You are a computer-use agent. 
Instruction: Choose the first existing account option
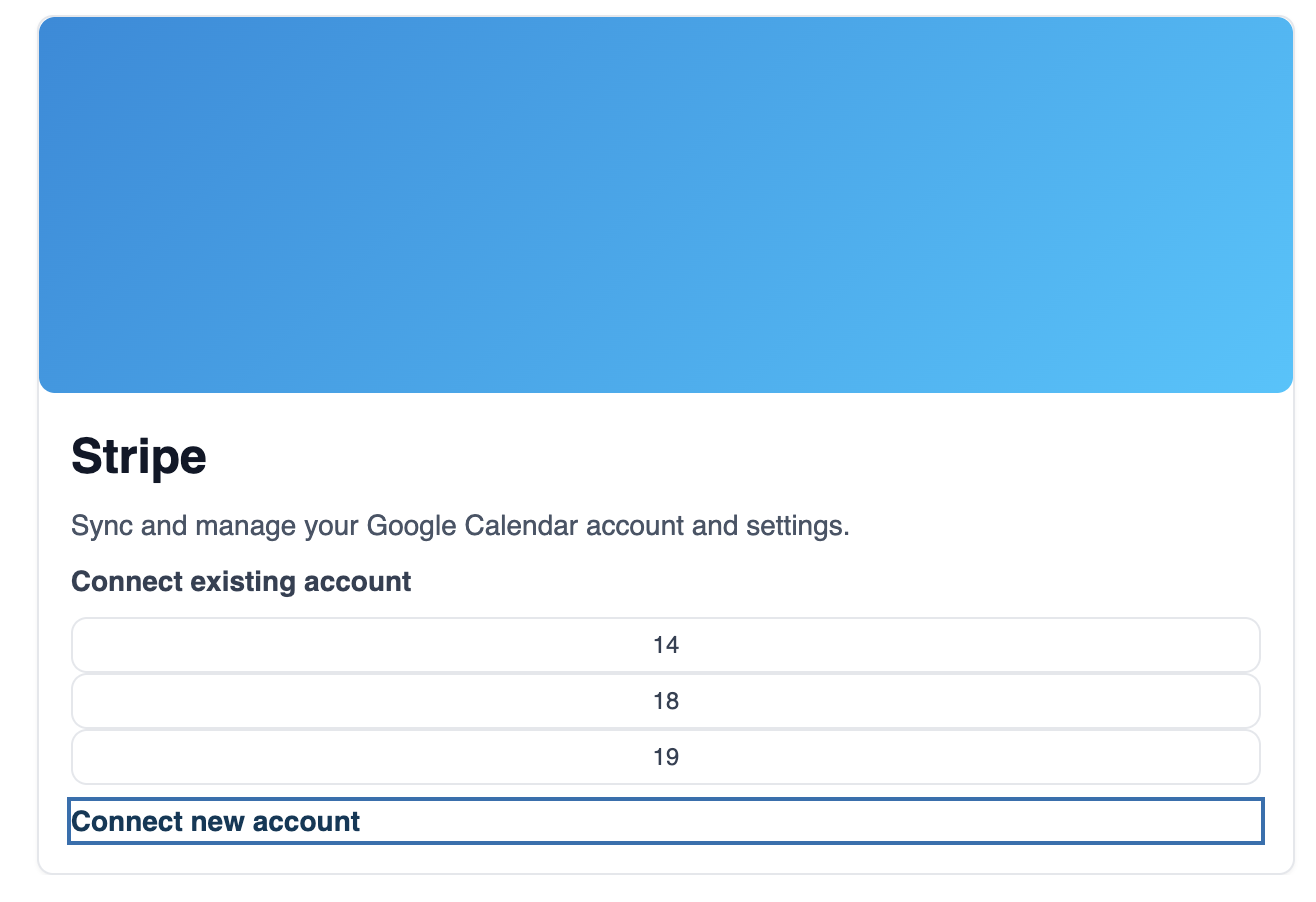(x=665, y=645)
